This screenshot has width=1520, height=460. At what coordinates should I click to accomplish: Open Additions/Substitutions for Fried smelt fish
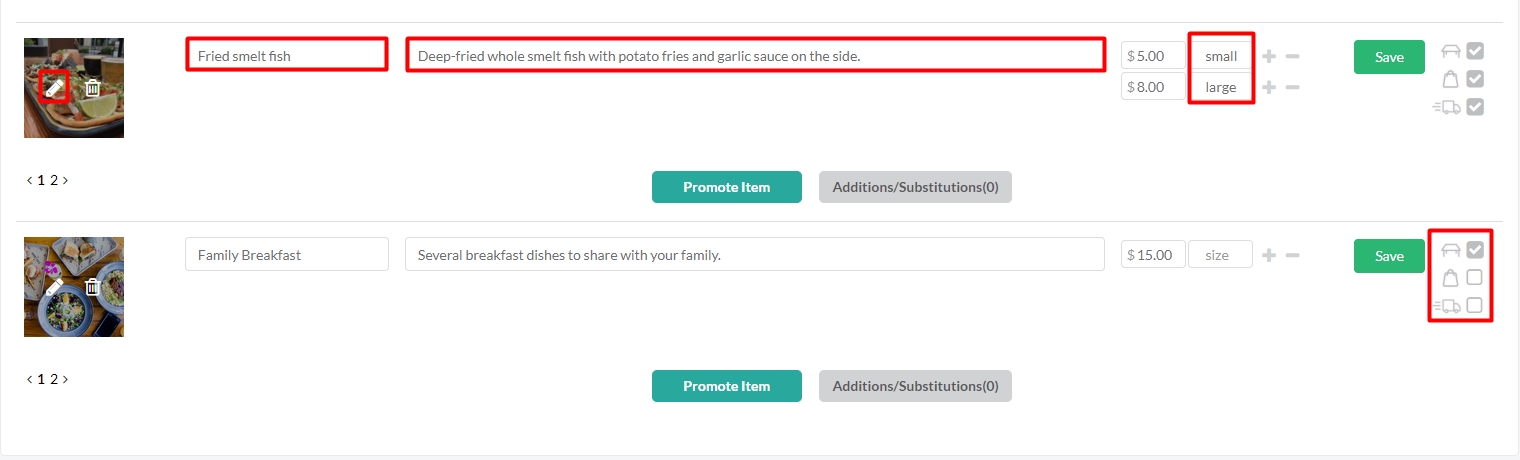(x=915, y=187)
